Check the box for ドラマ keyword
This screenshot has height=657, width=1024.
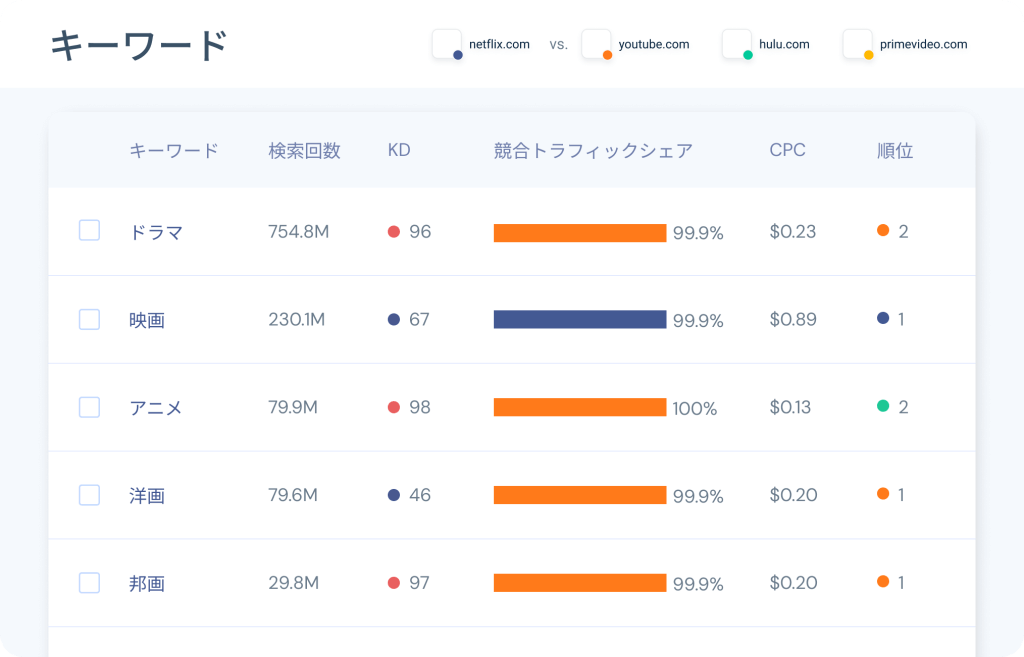89,231
